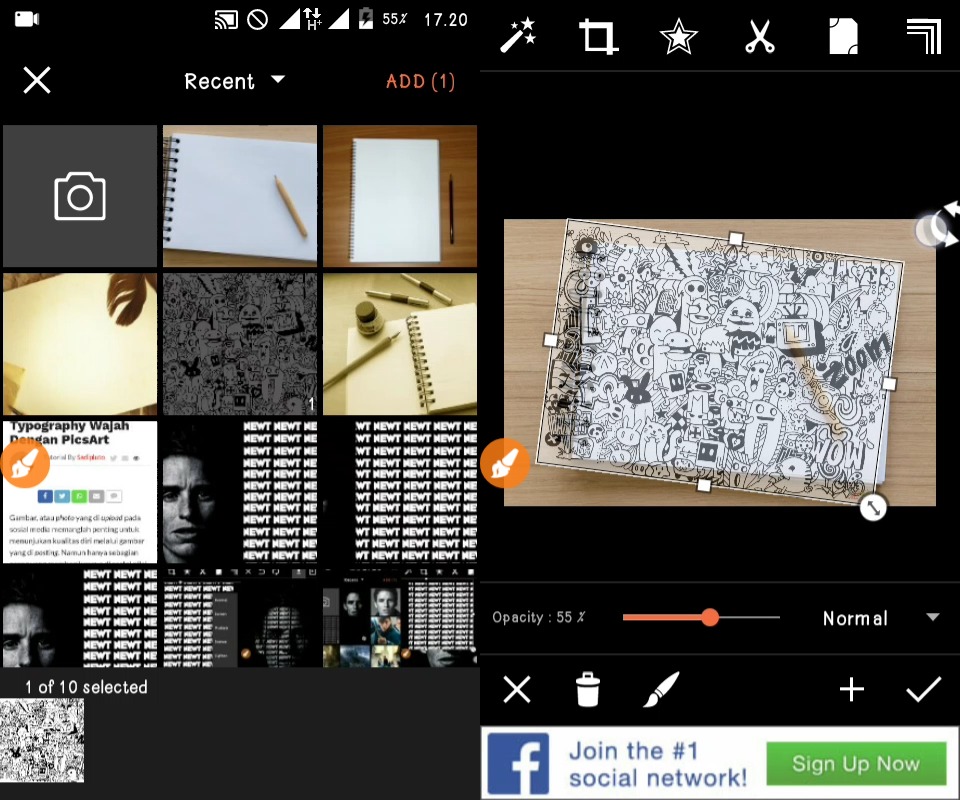The height and width of the screenshot is (800, 960).
Task: Open the page shape mask tool
Action: point(843,37)
